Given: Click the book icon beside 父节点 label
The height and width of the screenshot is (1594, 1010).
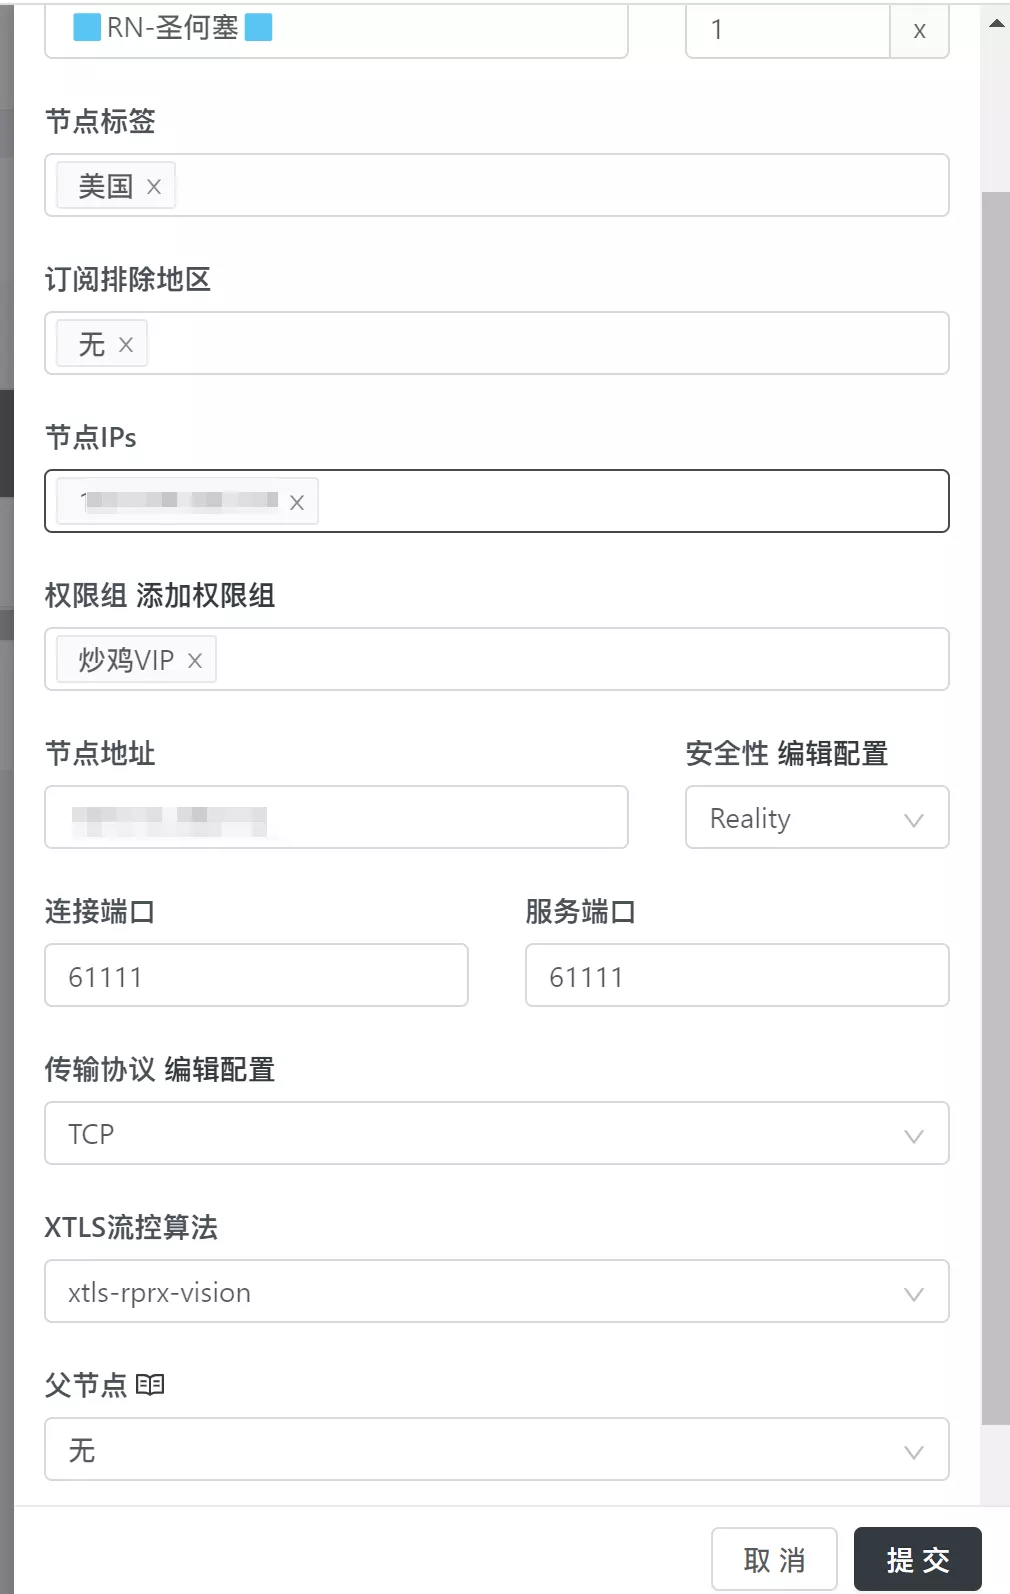Looking at the screenshot, I should click(x=152, y=1386).
